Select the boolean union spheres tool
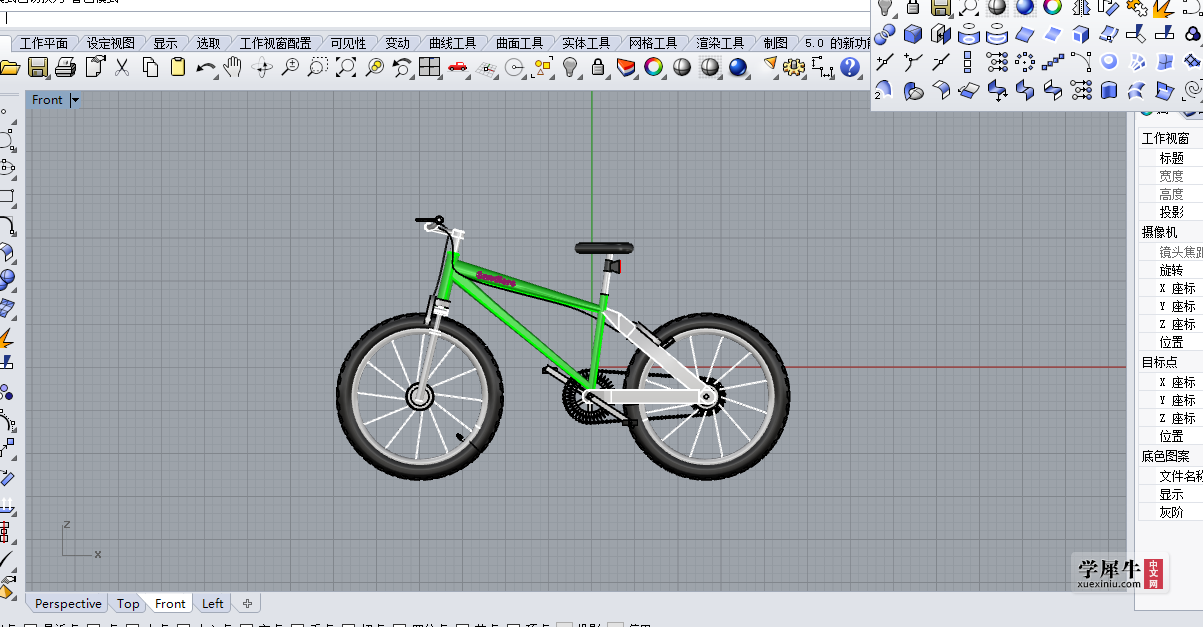 pyautogui.click(x=884, y=35)
